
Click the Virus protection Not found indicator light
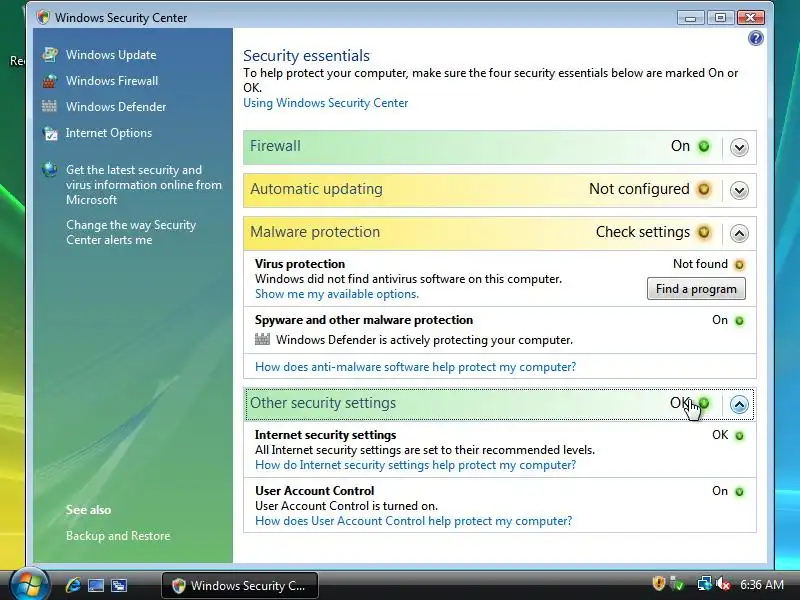(739, 265)
